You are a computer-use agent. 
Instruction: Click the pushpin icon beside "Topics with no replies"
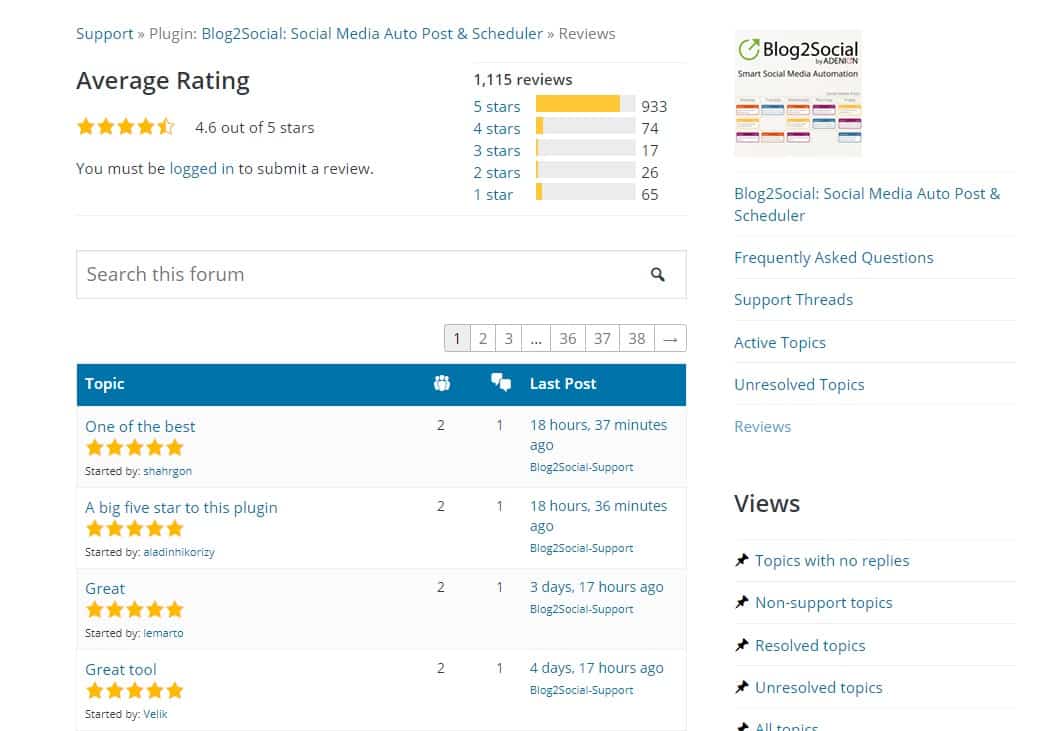[742, 560]
